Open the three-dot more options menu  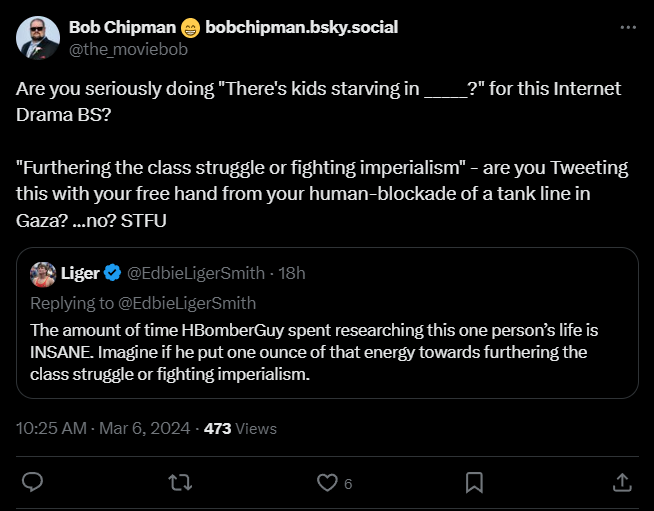[628, 27]
